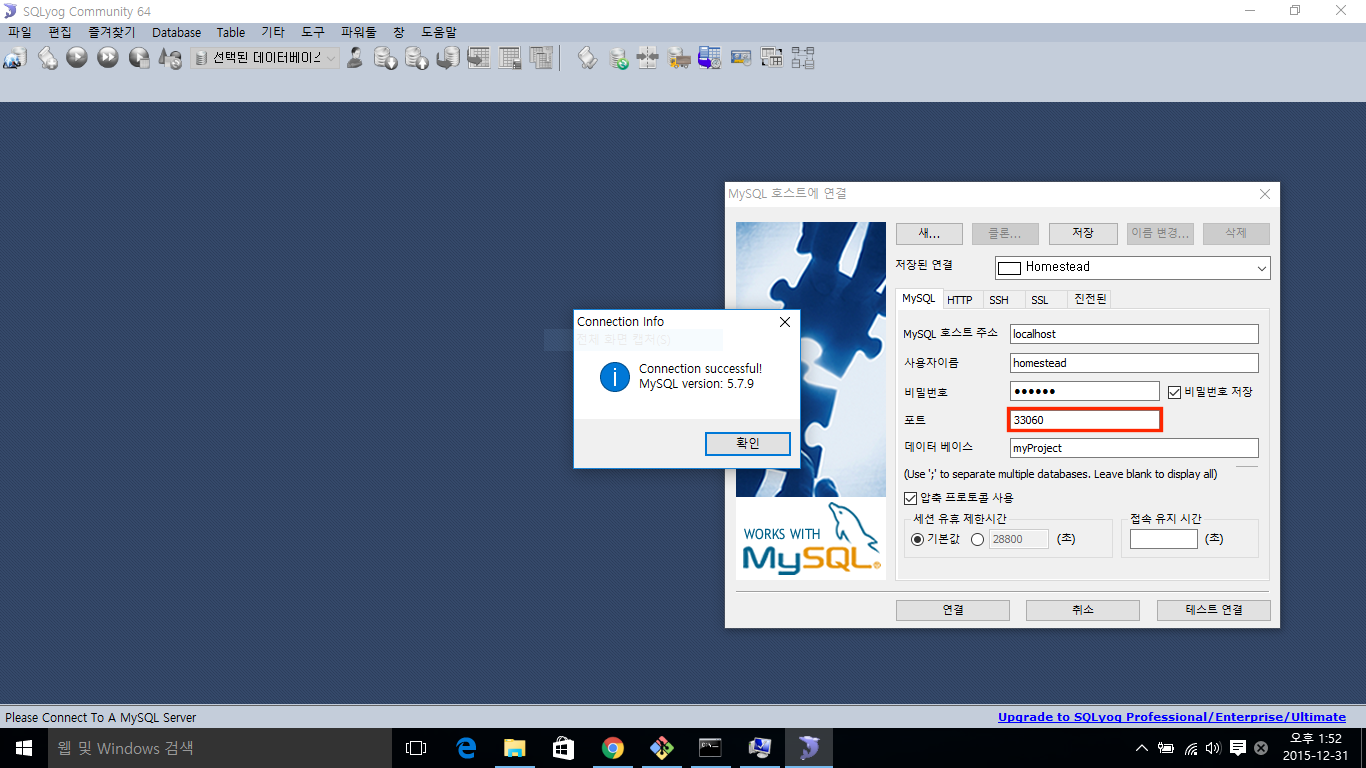Open the Database menu
The image size is (1366, 768).
tap(176, 33)
